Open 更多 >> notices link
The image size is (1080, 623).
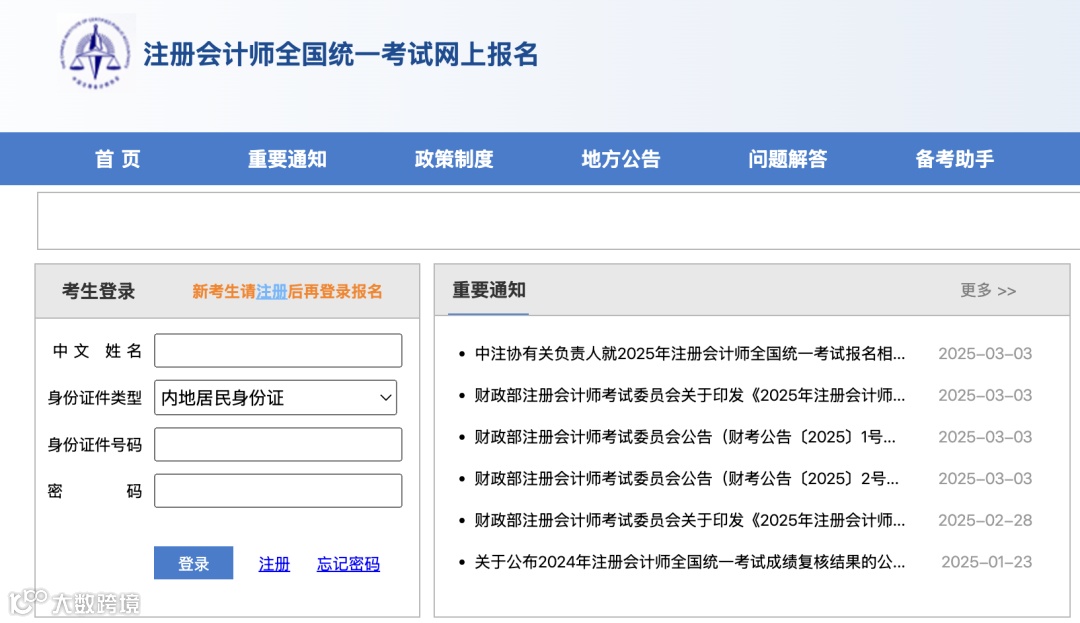point(988,291)
